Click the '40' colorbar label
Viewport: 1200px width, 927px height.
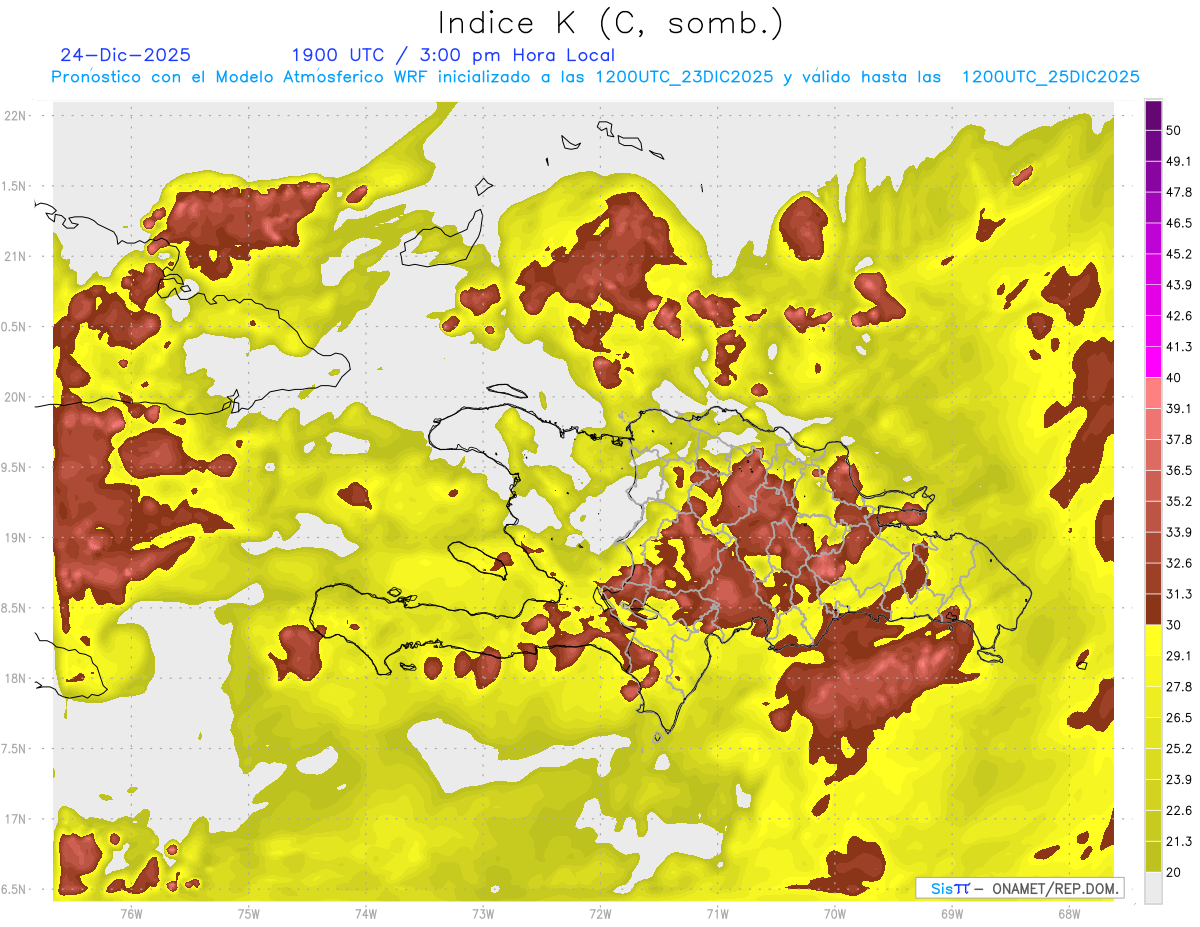(x=1174, y=378)
